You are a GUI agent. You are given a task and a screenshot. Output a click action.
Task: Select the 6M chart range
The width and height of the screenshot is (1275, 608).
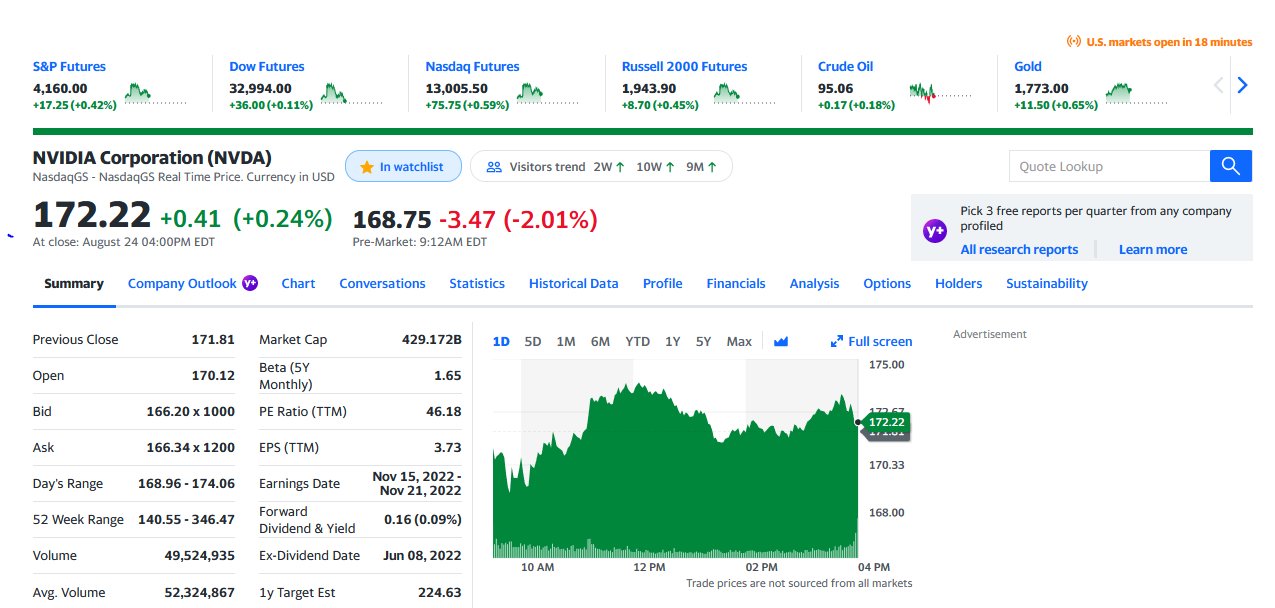[600, 341]
